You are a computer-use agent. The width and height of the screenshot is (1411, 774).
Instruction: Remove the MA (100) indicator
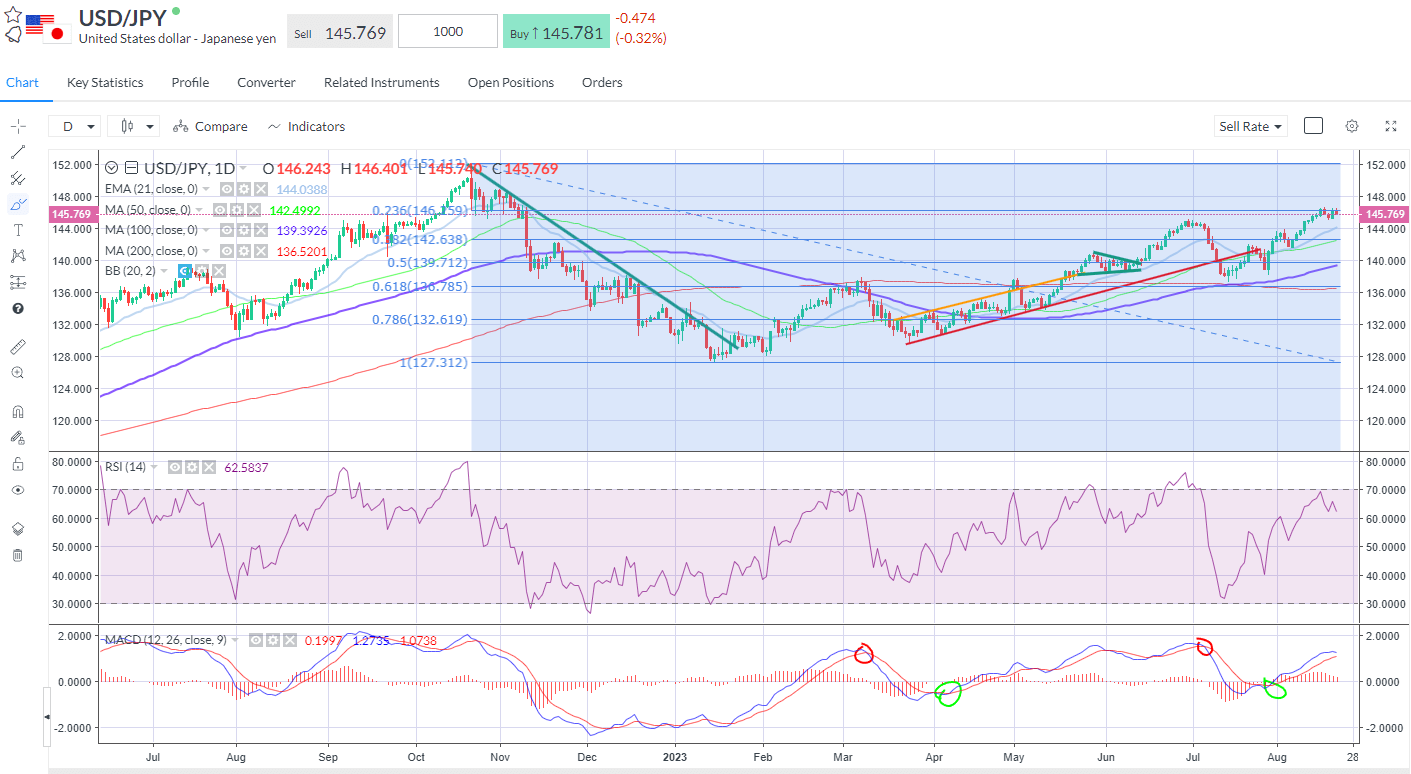pyautogui.click(x=261, y=230)
